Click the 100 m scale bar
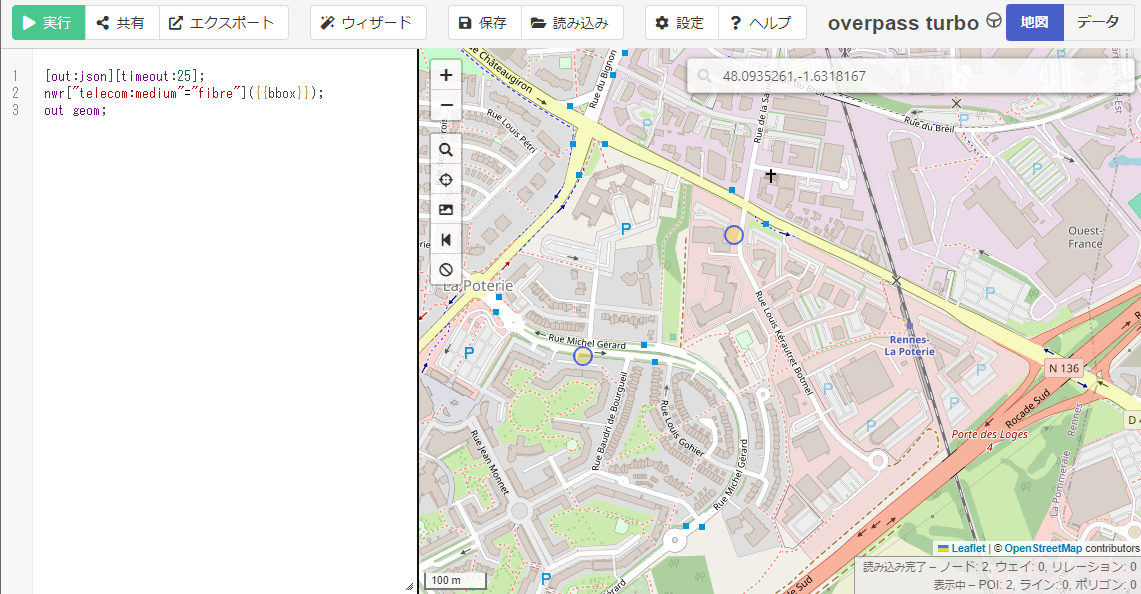The image size is (1141, 594). [457, 580]
